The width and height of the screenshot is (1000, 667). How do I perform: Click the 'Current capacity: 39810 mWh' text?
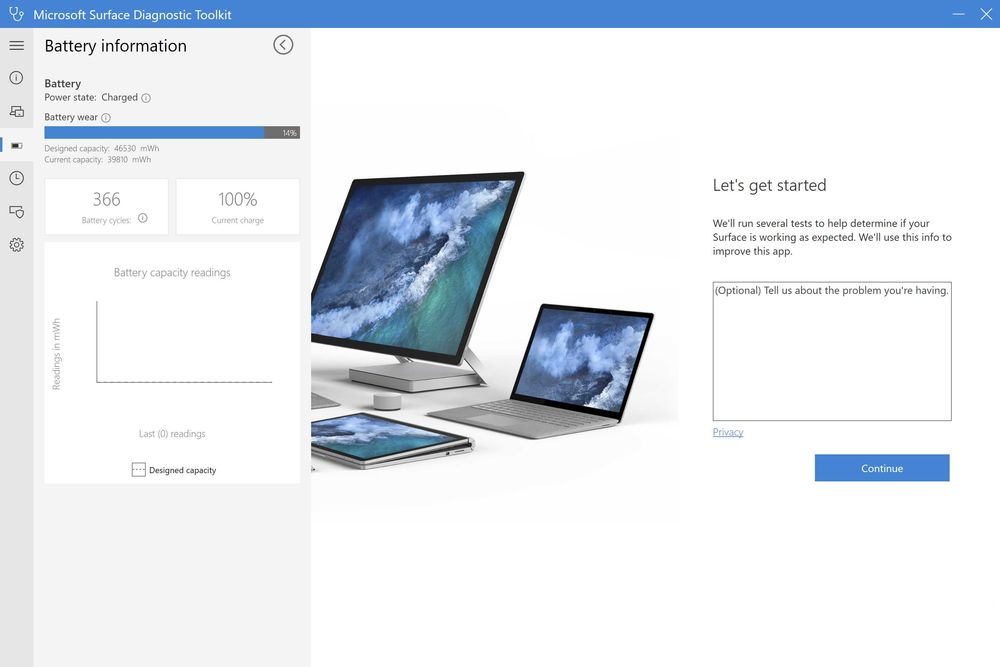[x=98, y=160]
